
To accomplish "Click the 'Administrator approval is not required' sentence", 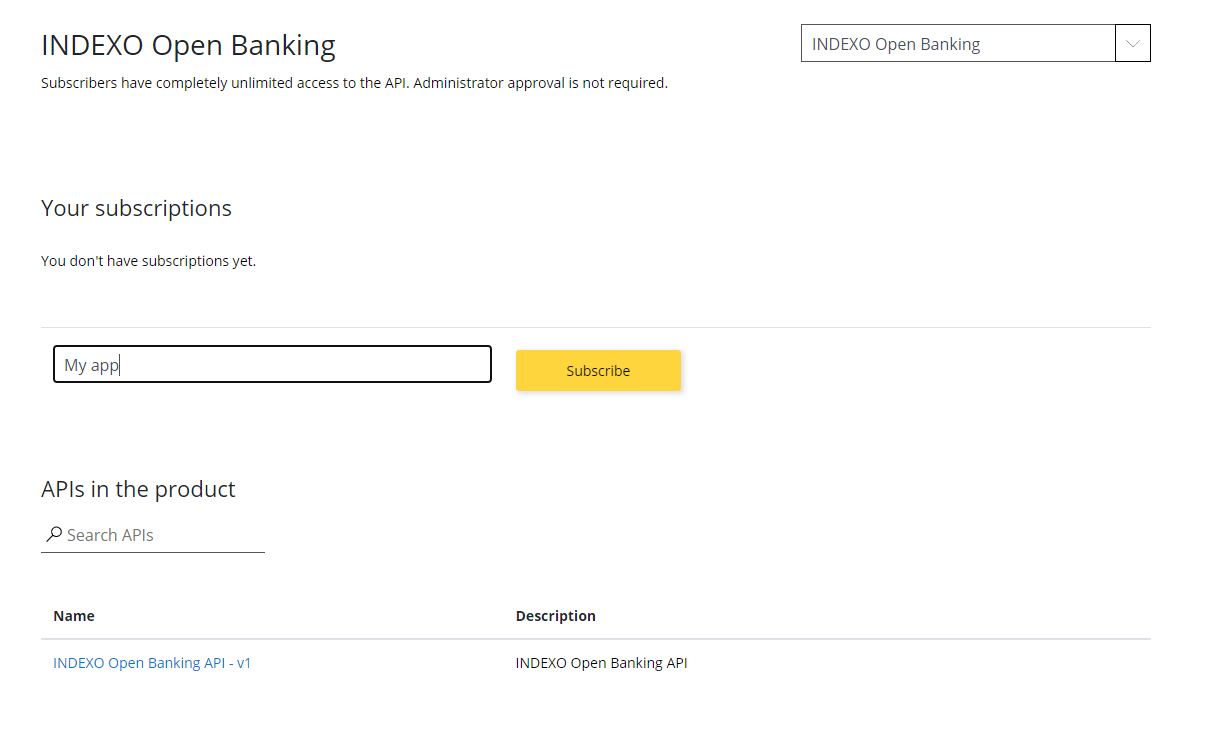I will [540, 83].
